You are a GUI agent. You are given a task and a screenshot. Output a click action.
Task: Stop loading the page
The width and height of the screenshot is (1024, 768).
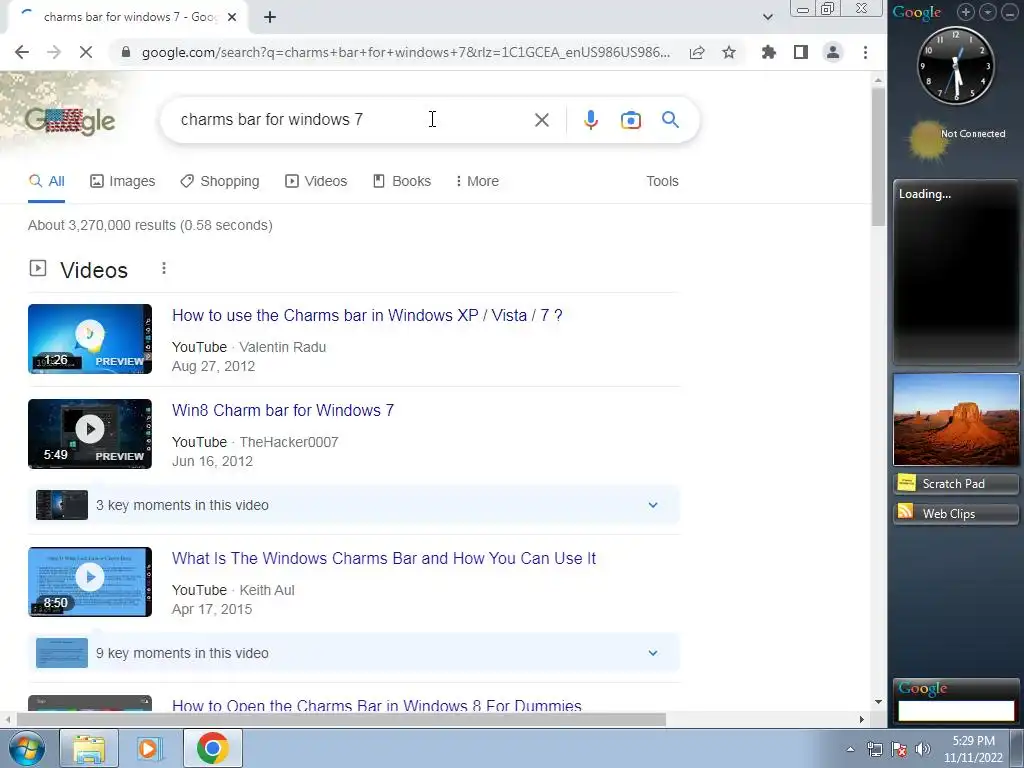pyautogui.click(x=86, y=52)
